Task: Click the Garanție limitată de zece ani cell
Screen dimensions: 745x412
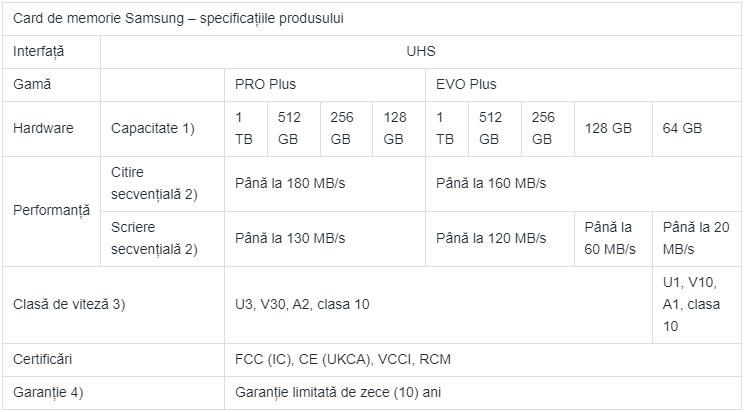Action: [337, 392]
